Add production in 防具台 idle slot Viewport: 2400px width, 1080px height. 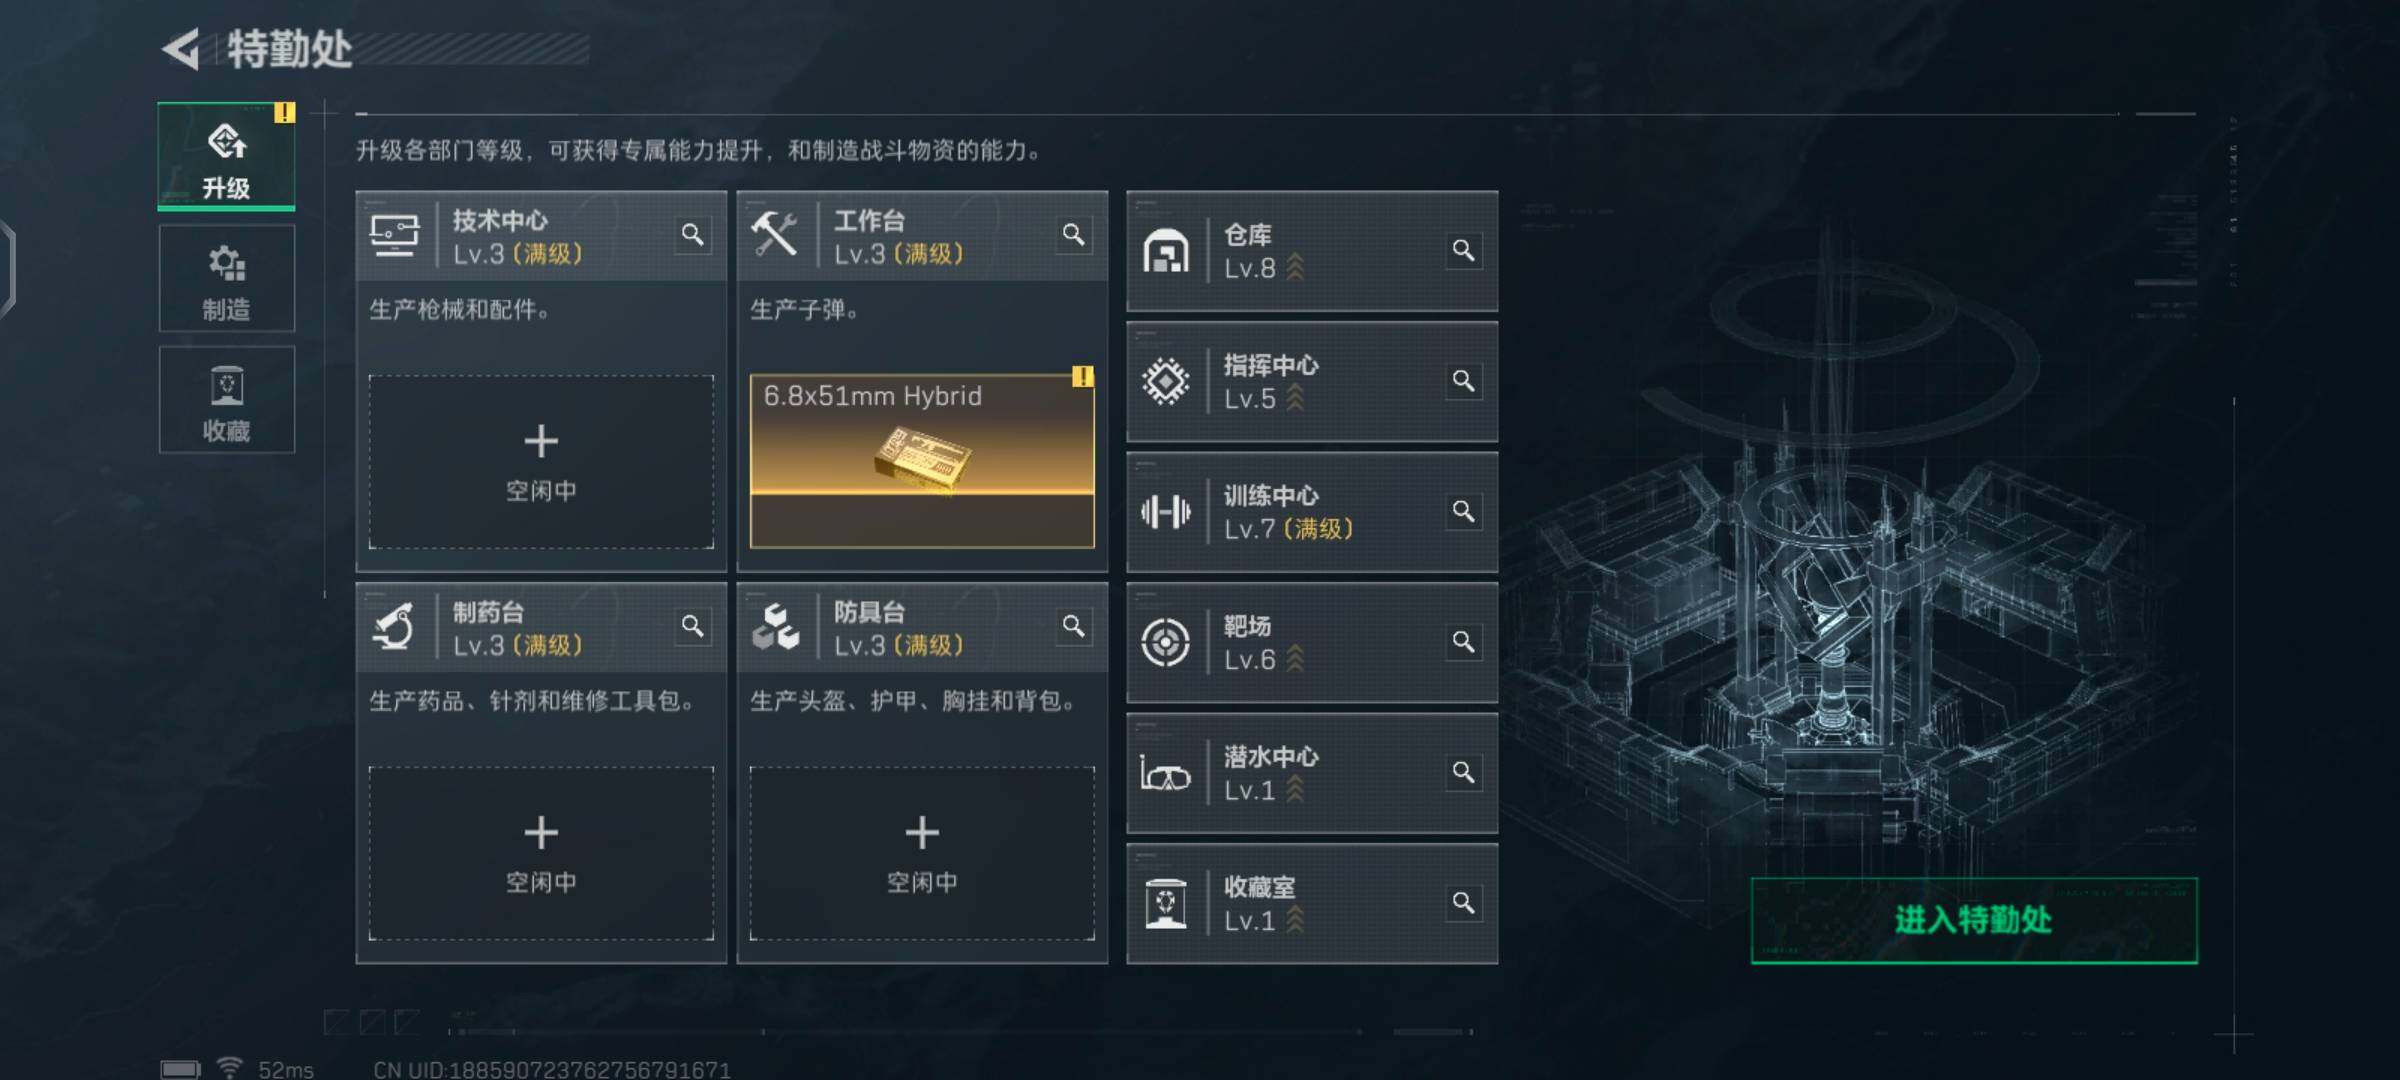click(922, 853)
